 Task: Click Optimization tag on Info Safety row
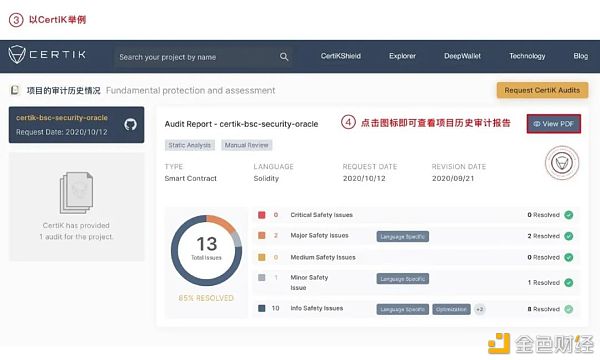pos(452,310)
